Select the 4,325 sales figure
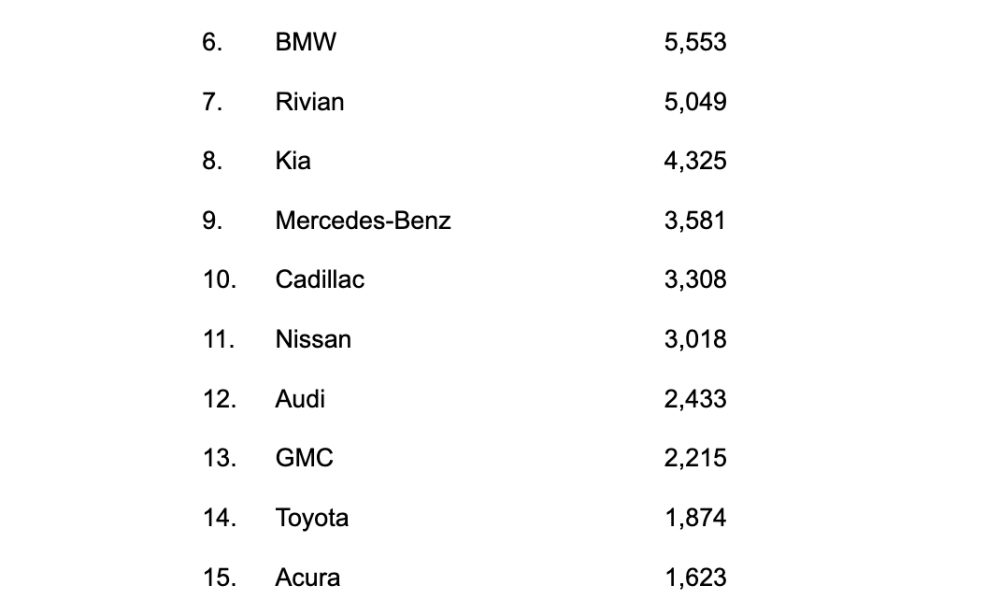Viewport: 1000px width, 600px height. point(695,161)
